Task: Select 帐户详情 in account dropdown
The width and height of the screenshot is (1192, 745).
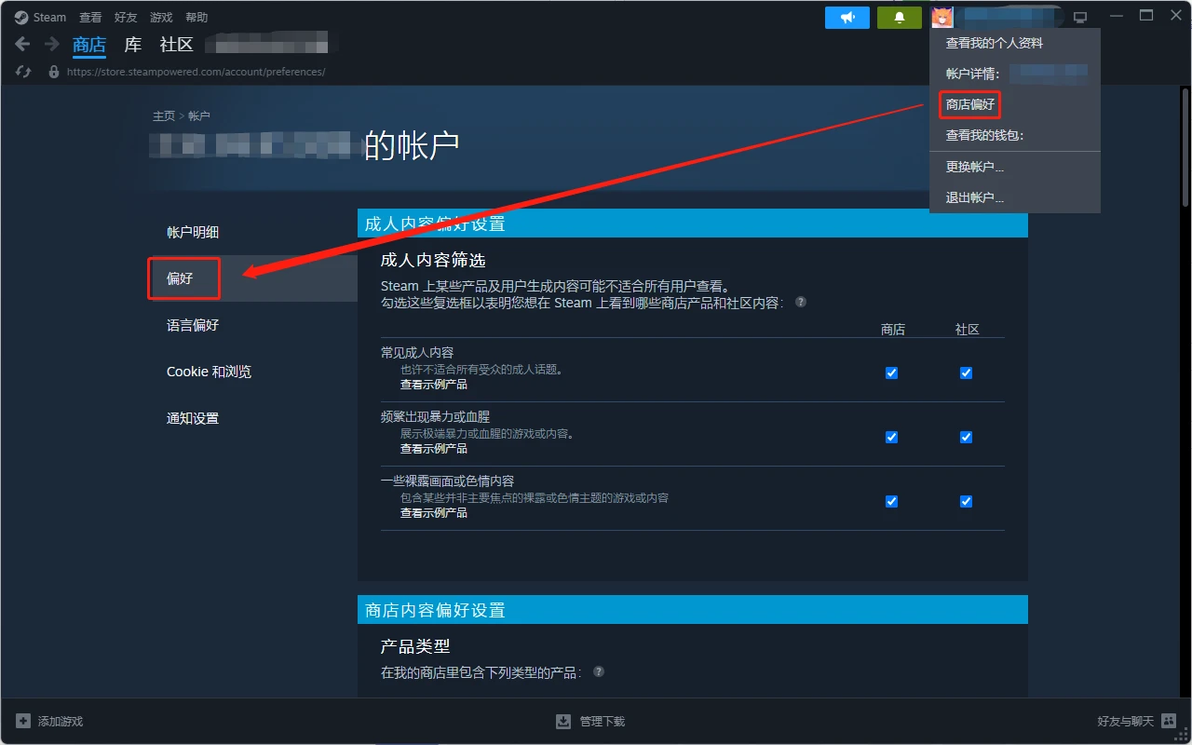Action: (1015, 74)
